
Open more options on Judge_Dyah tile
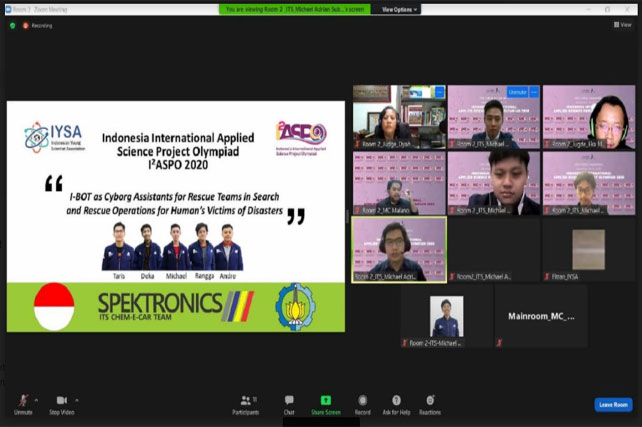440,92
